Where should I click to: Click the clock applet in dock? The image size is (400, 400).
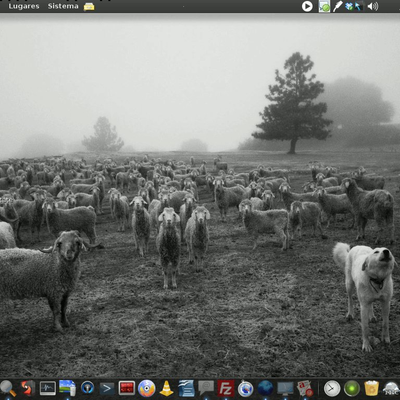click(x=332, y=388)
